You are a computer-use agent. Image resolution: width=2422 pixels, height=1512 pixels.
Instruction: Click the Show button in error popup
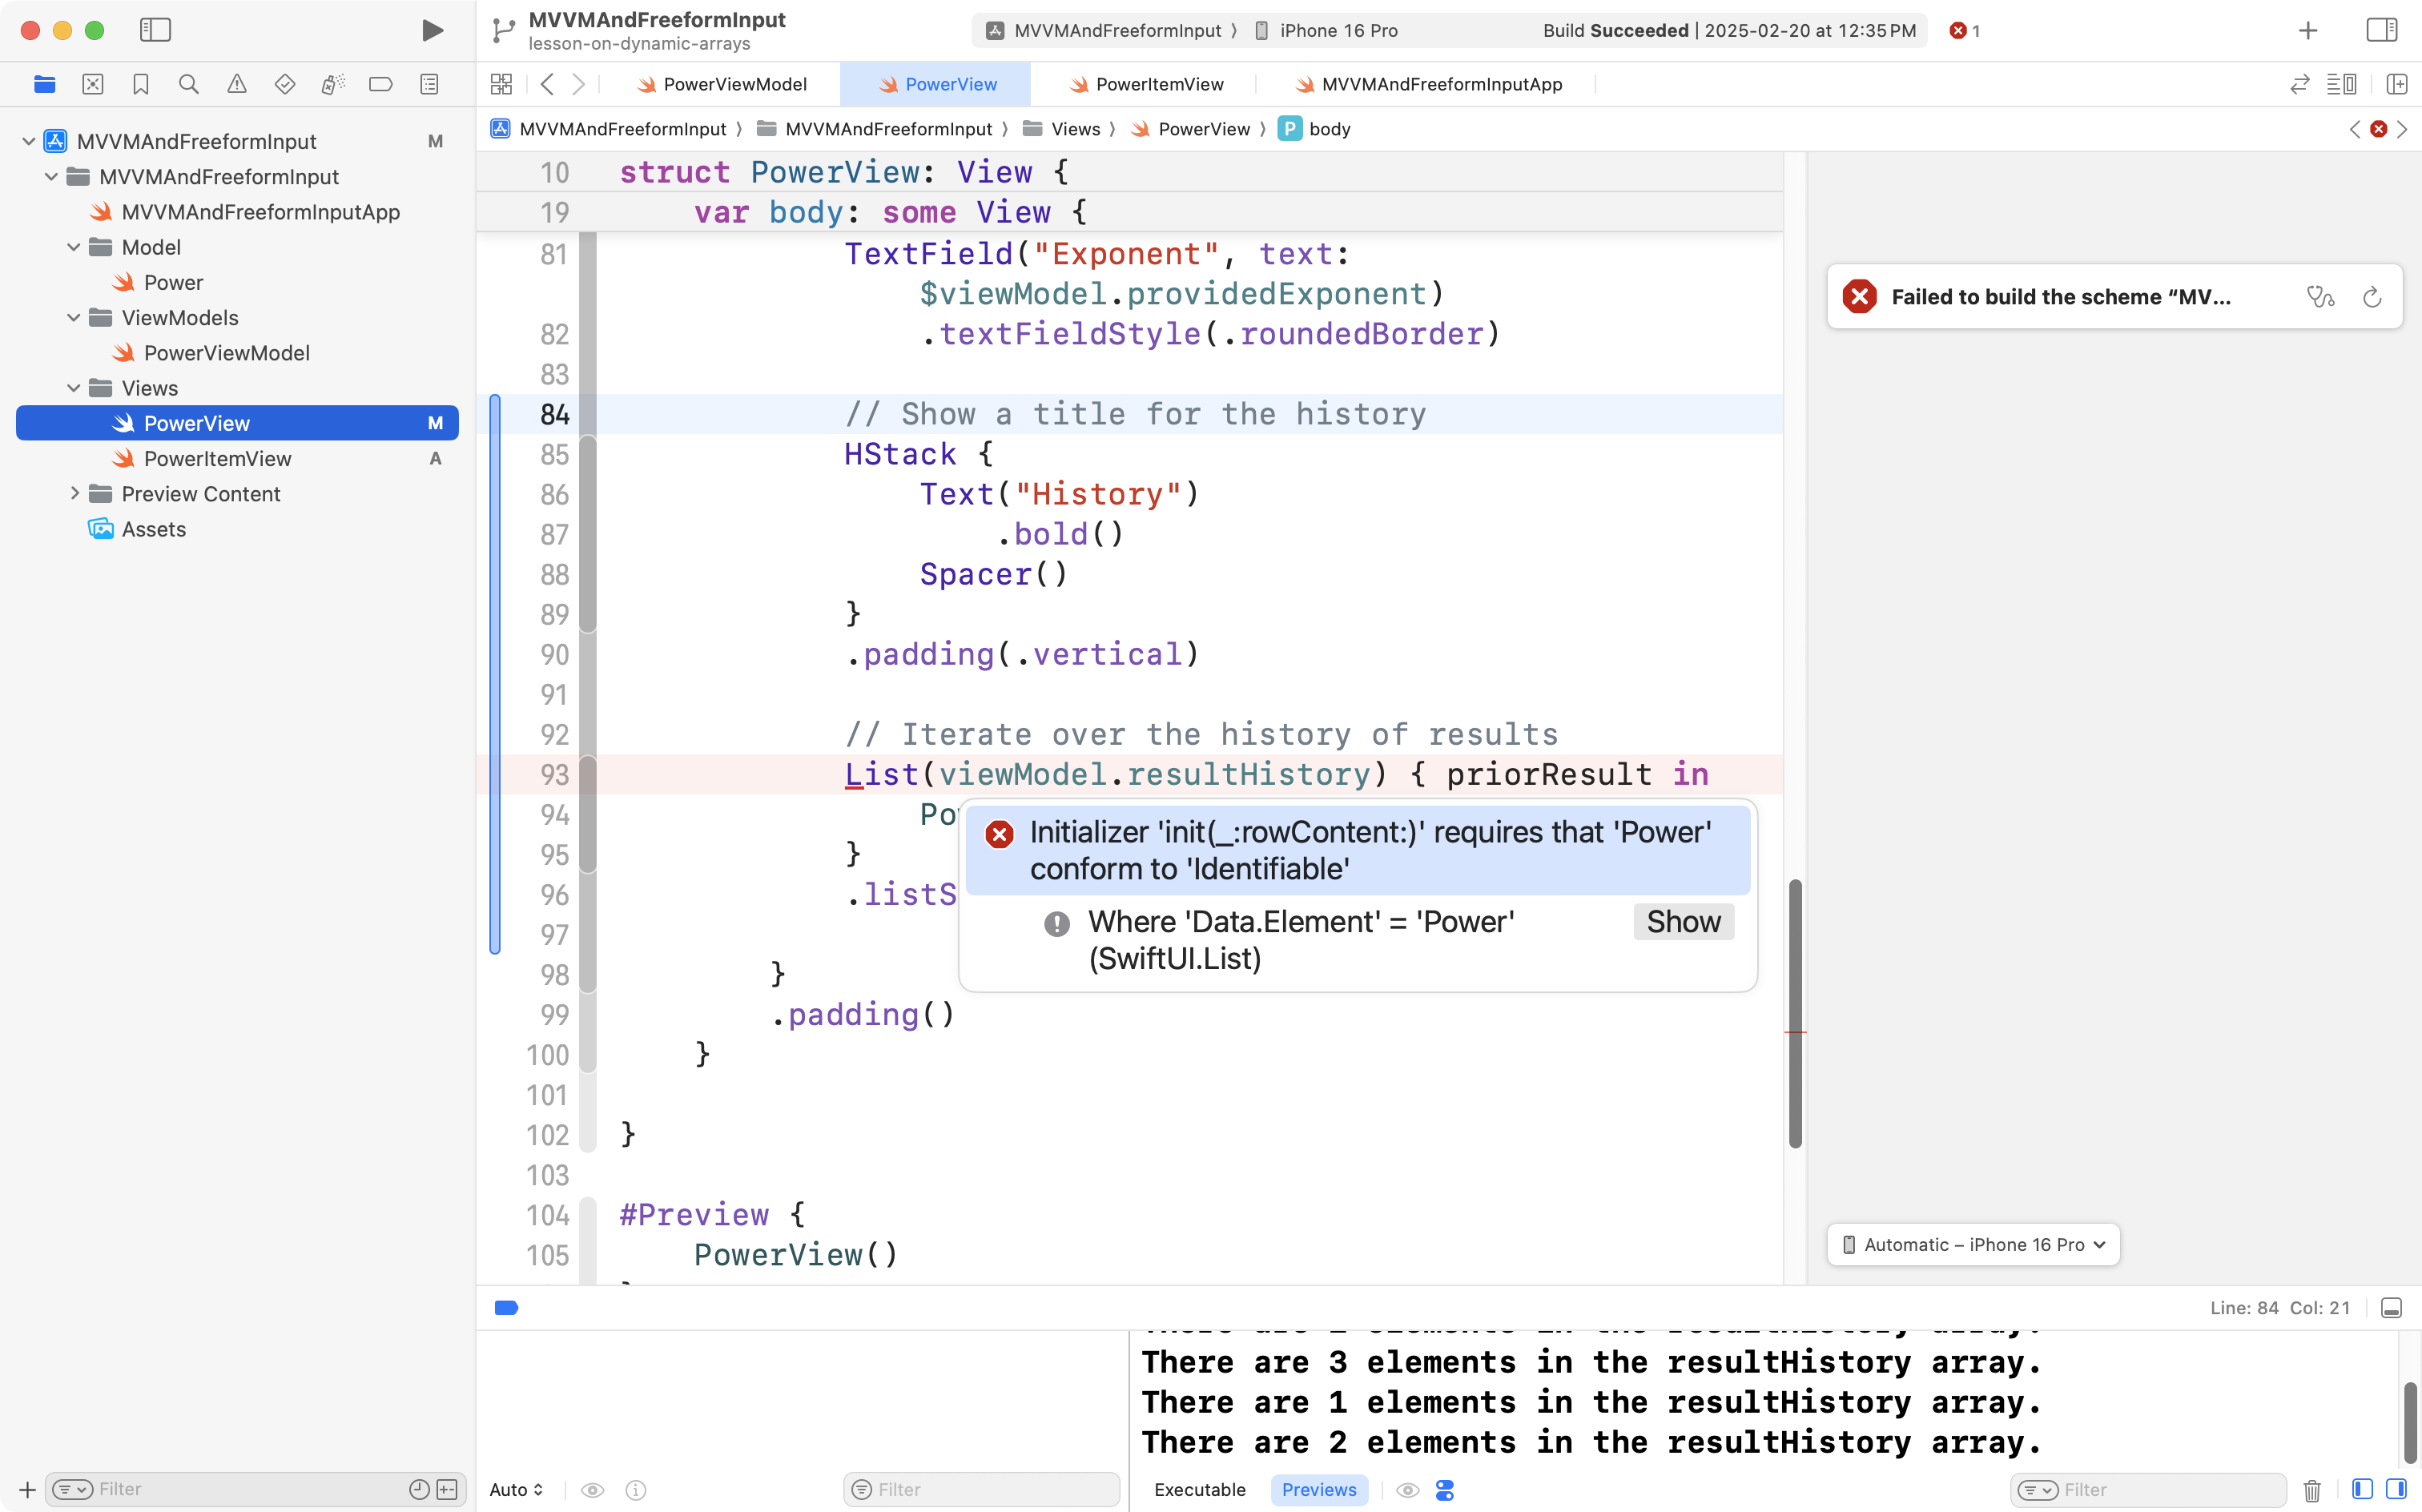(1683, 922)
